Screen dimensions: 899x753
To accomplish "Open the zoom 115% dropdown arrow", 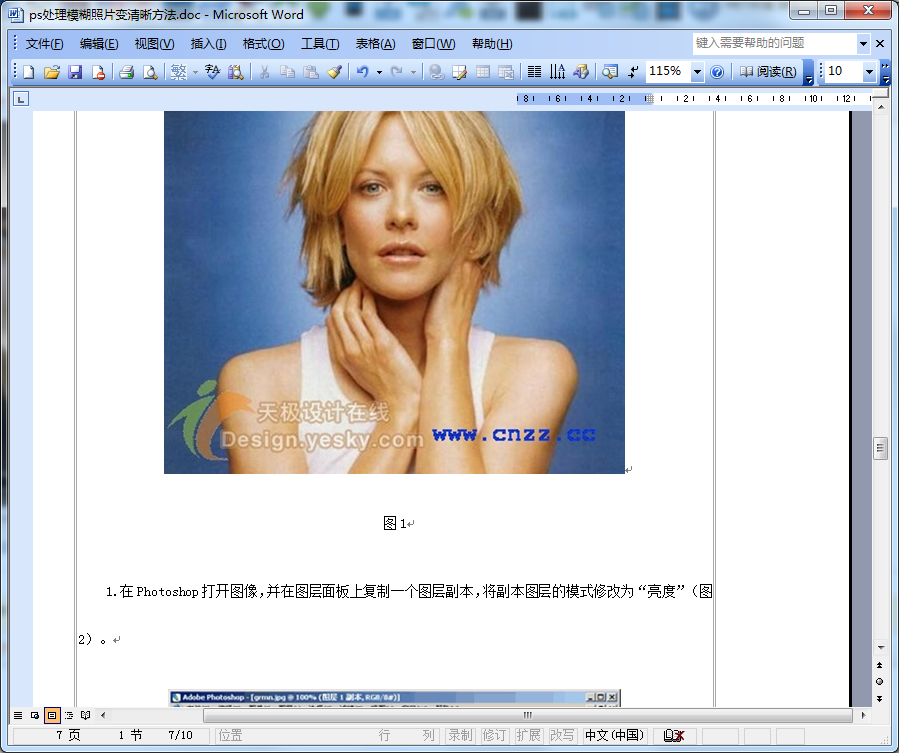I will pos(697,72).
